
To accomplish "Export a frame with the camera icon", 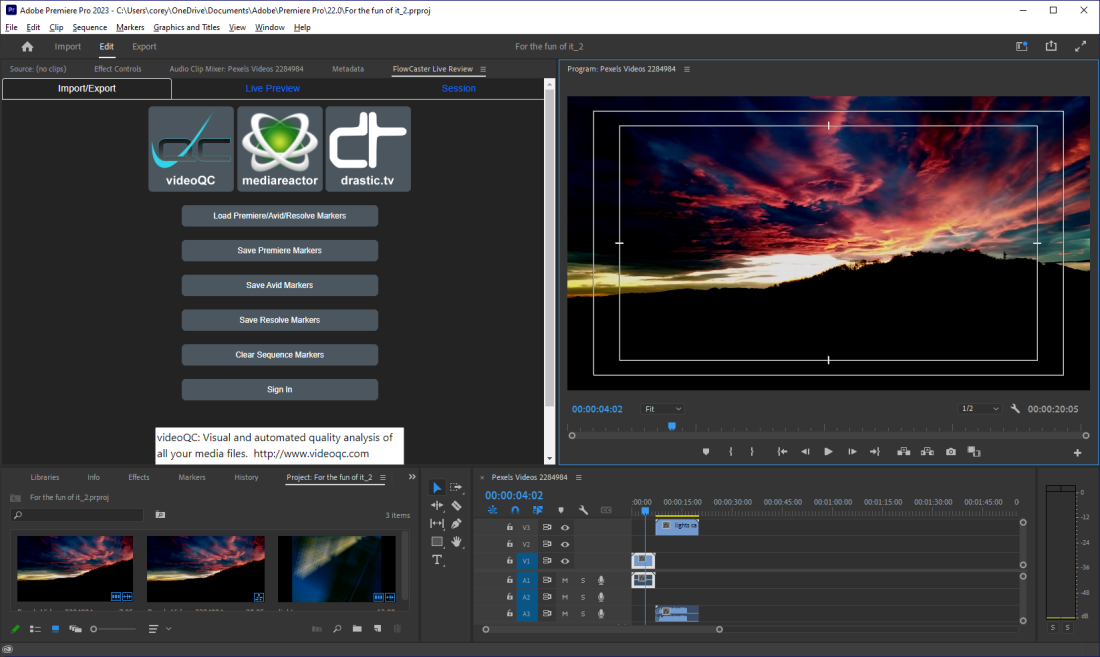I will 951,452.
